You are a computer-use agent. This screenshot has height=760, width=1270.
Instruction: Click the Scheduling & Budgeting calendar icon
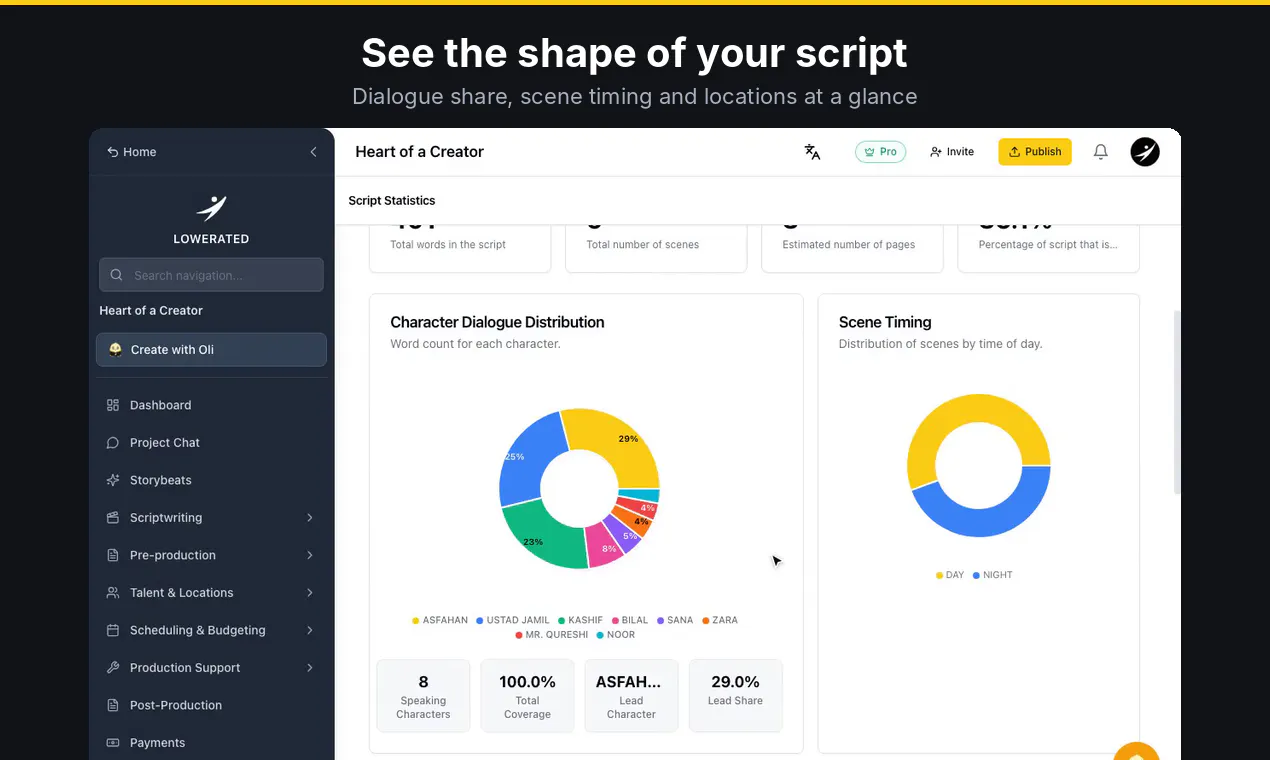pyautogui.click(x=113, y=630)
